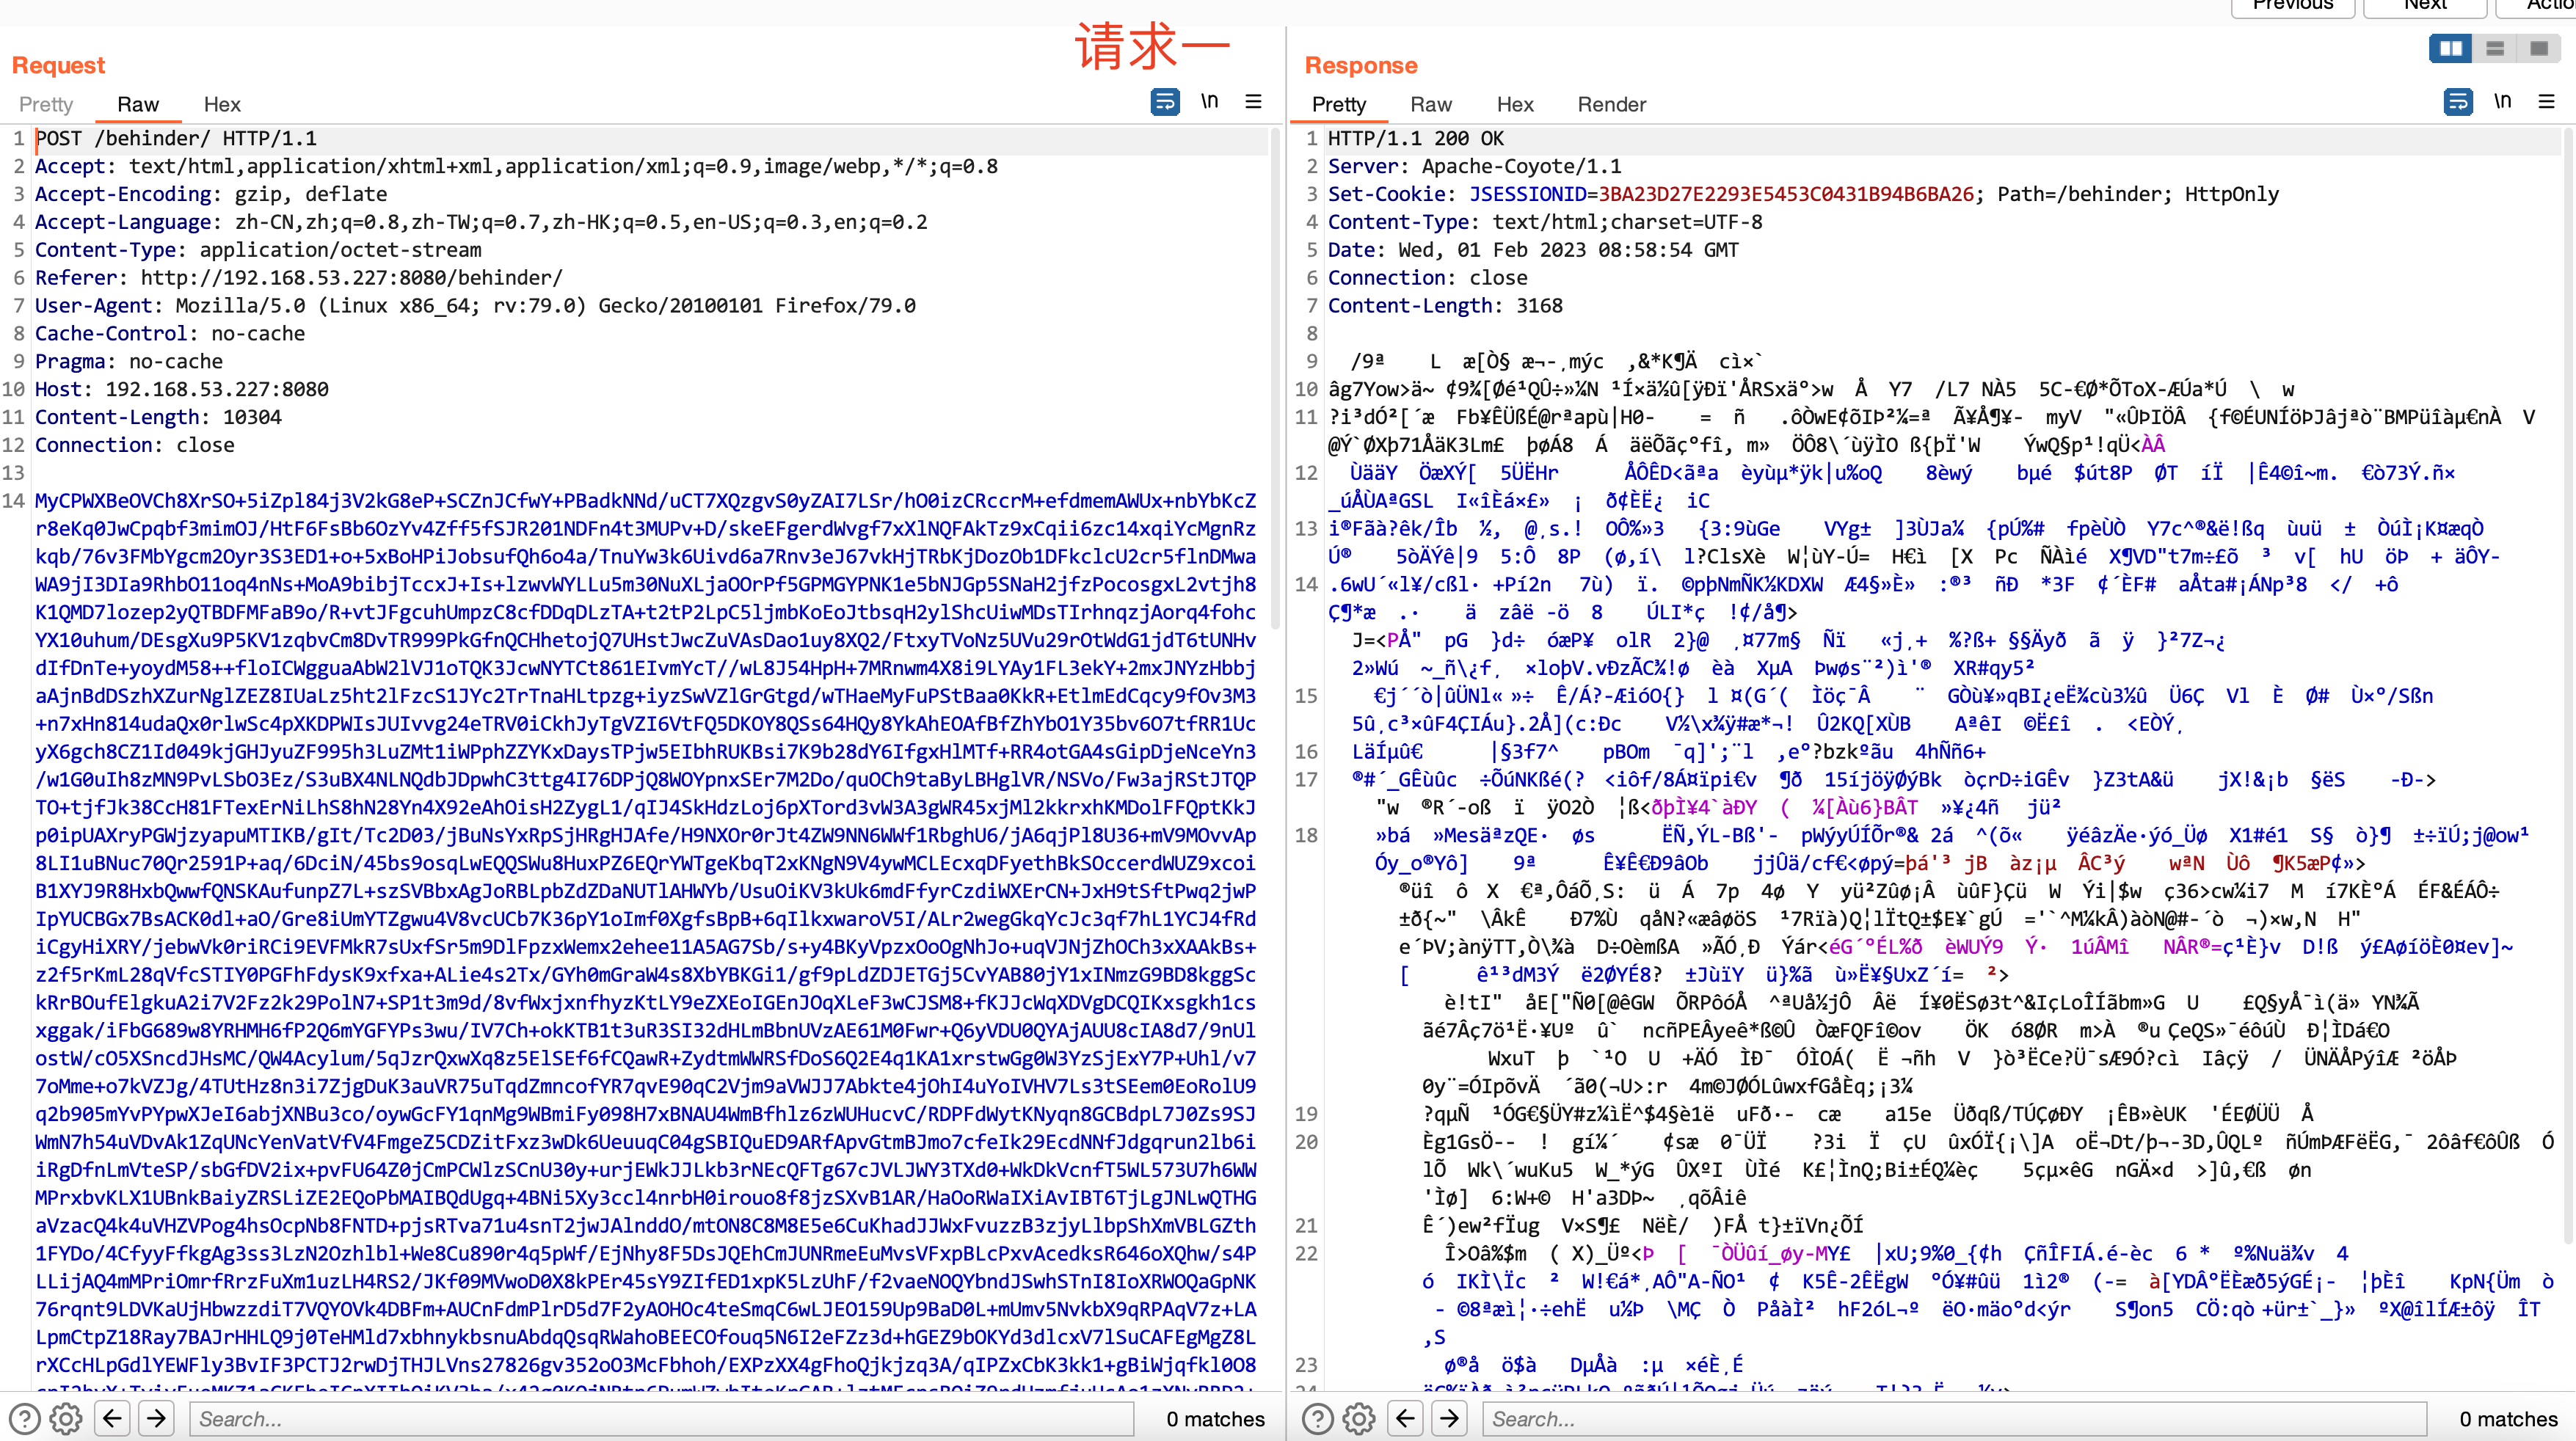Click the Previous button

(x=2293, y=6)
